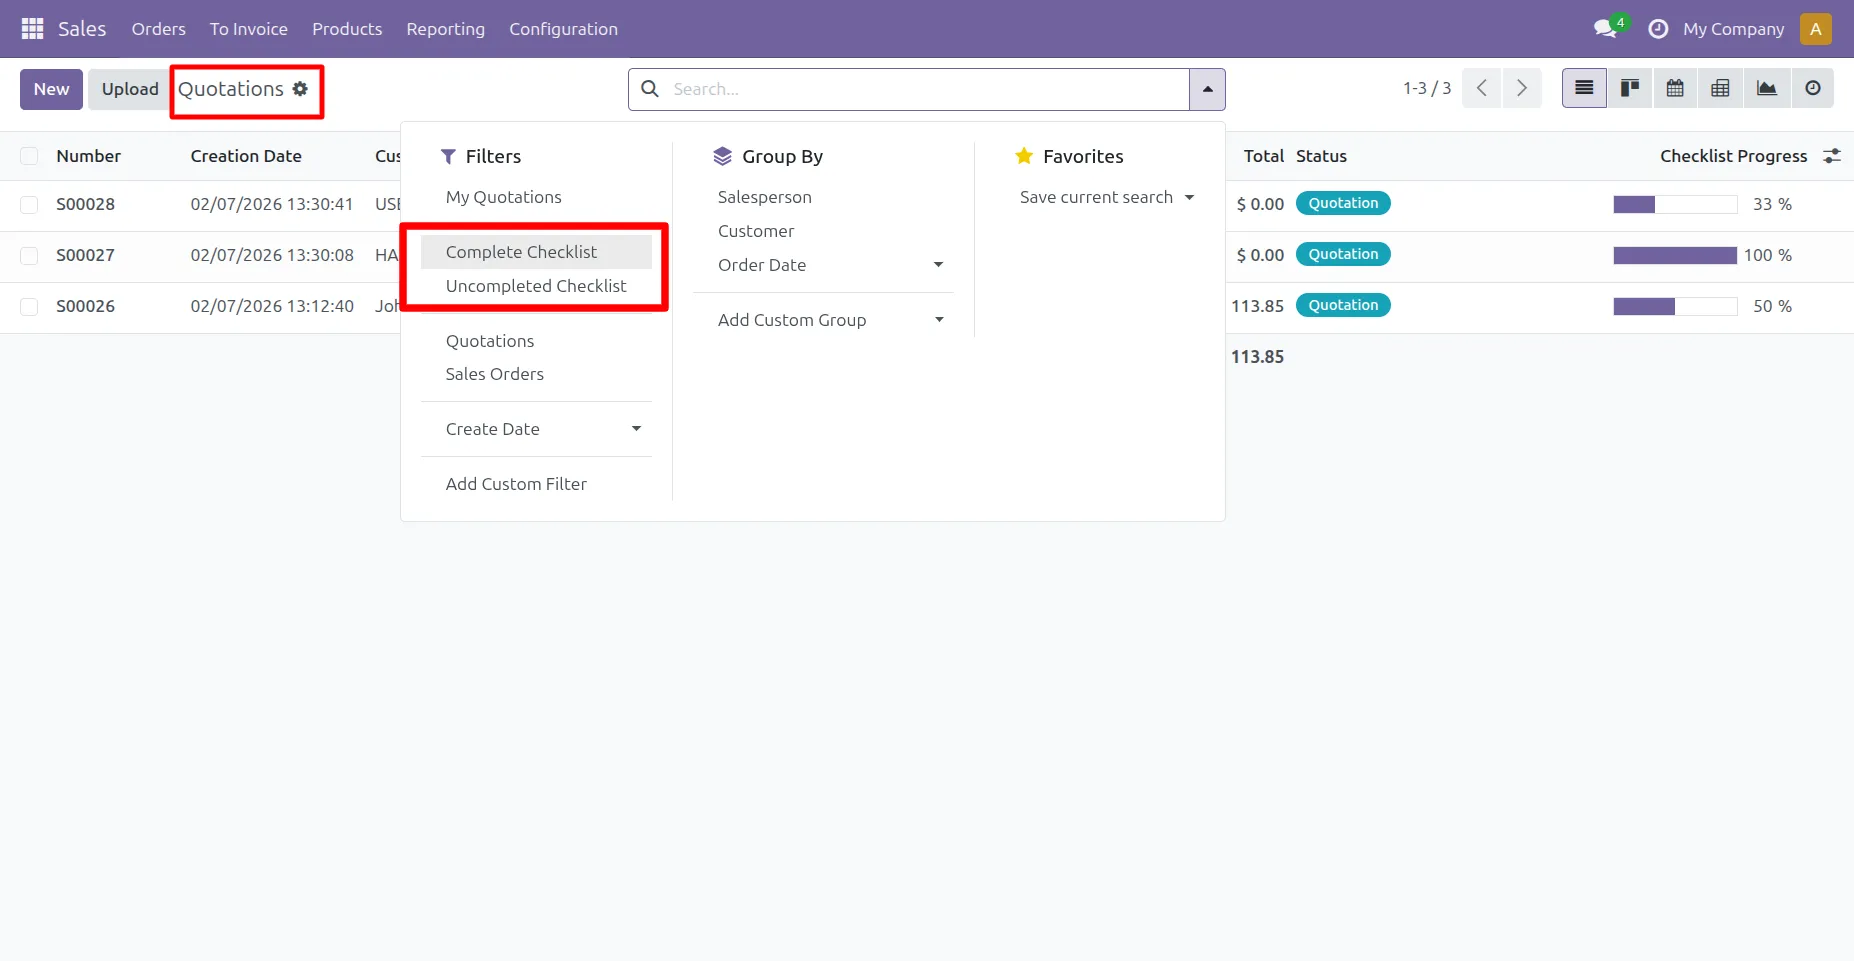Apply the Complete Checklist filter
Image resolution: width=1854 pixels, height=961 pixels.
521,252
